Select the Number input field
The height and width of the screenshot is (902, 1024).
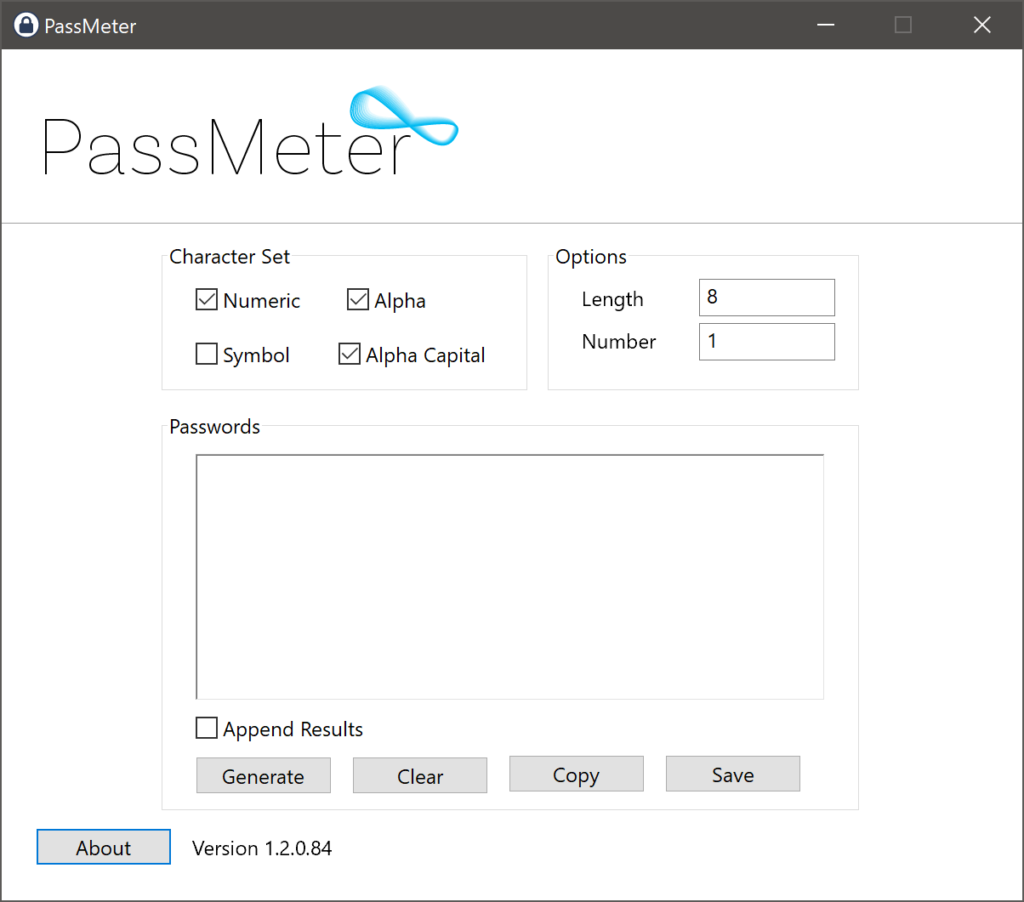766,341
